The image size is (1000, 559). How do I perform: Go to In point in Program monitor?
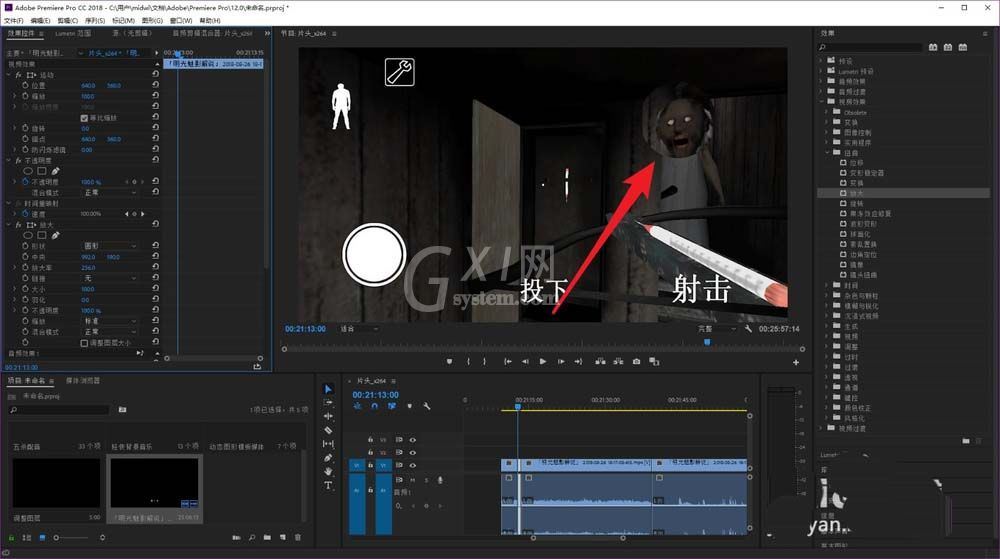point(508,361)
